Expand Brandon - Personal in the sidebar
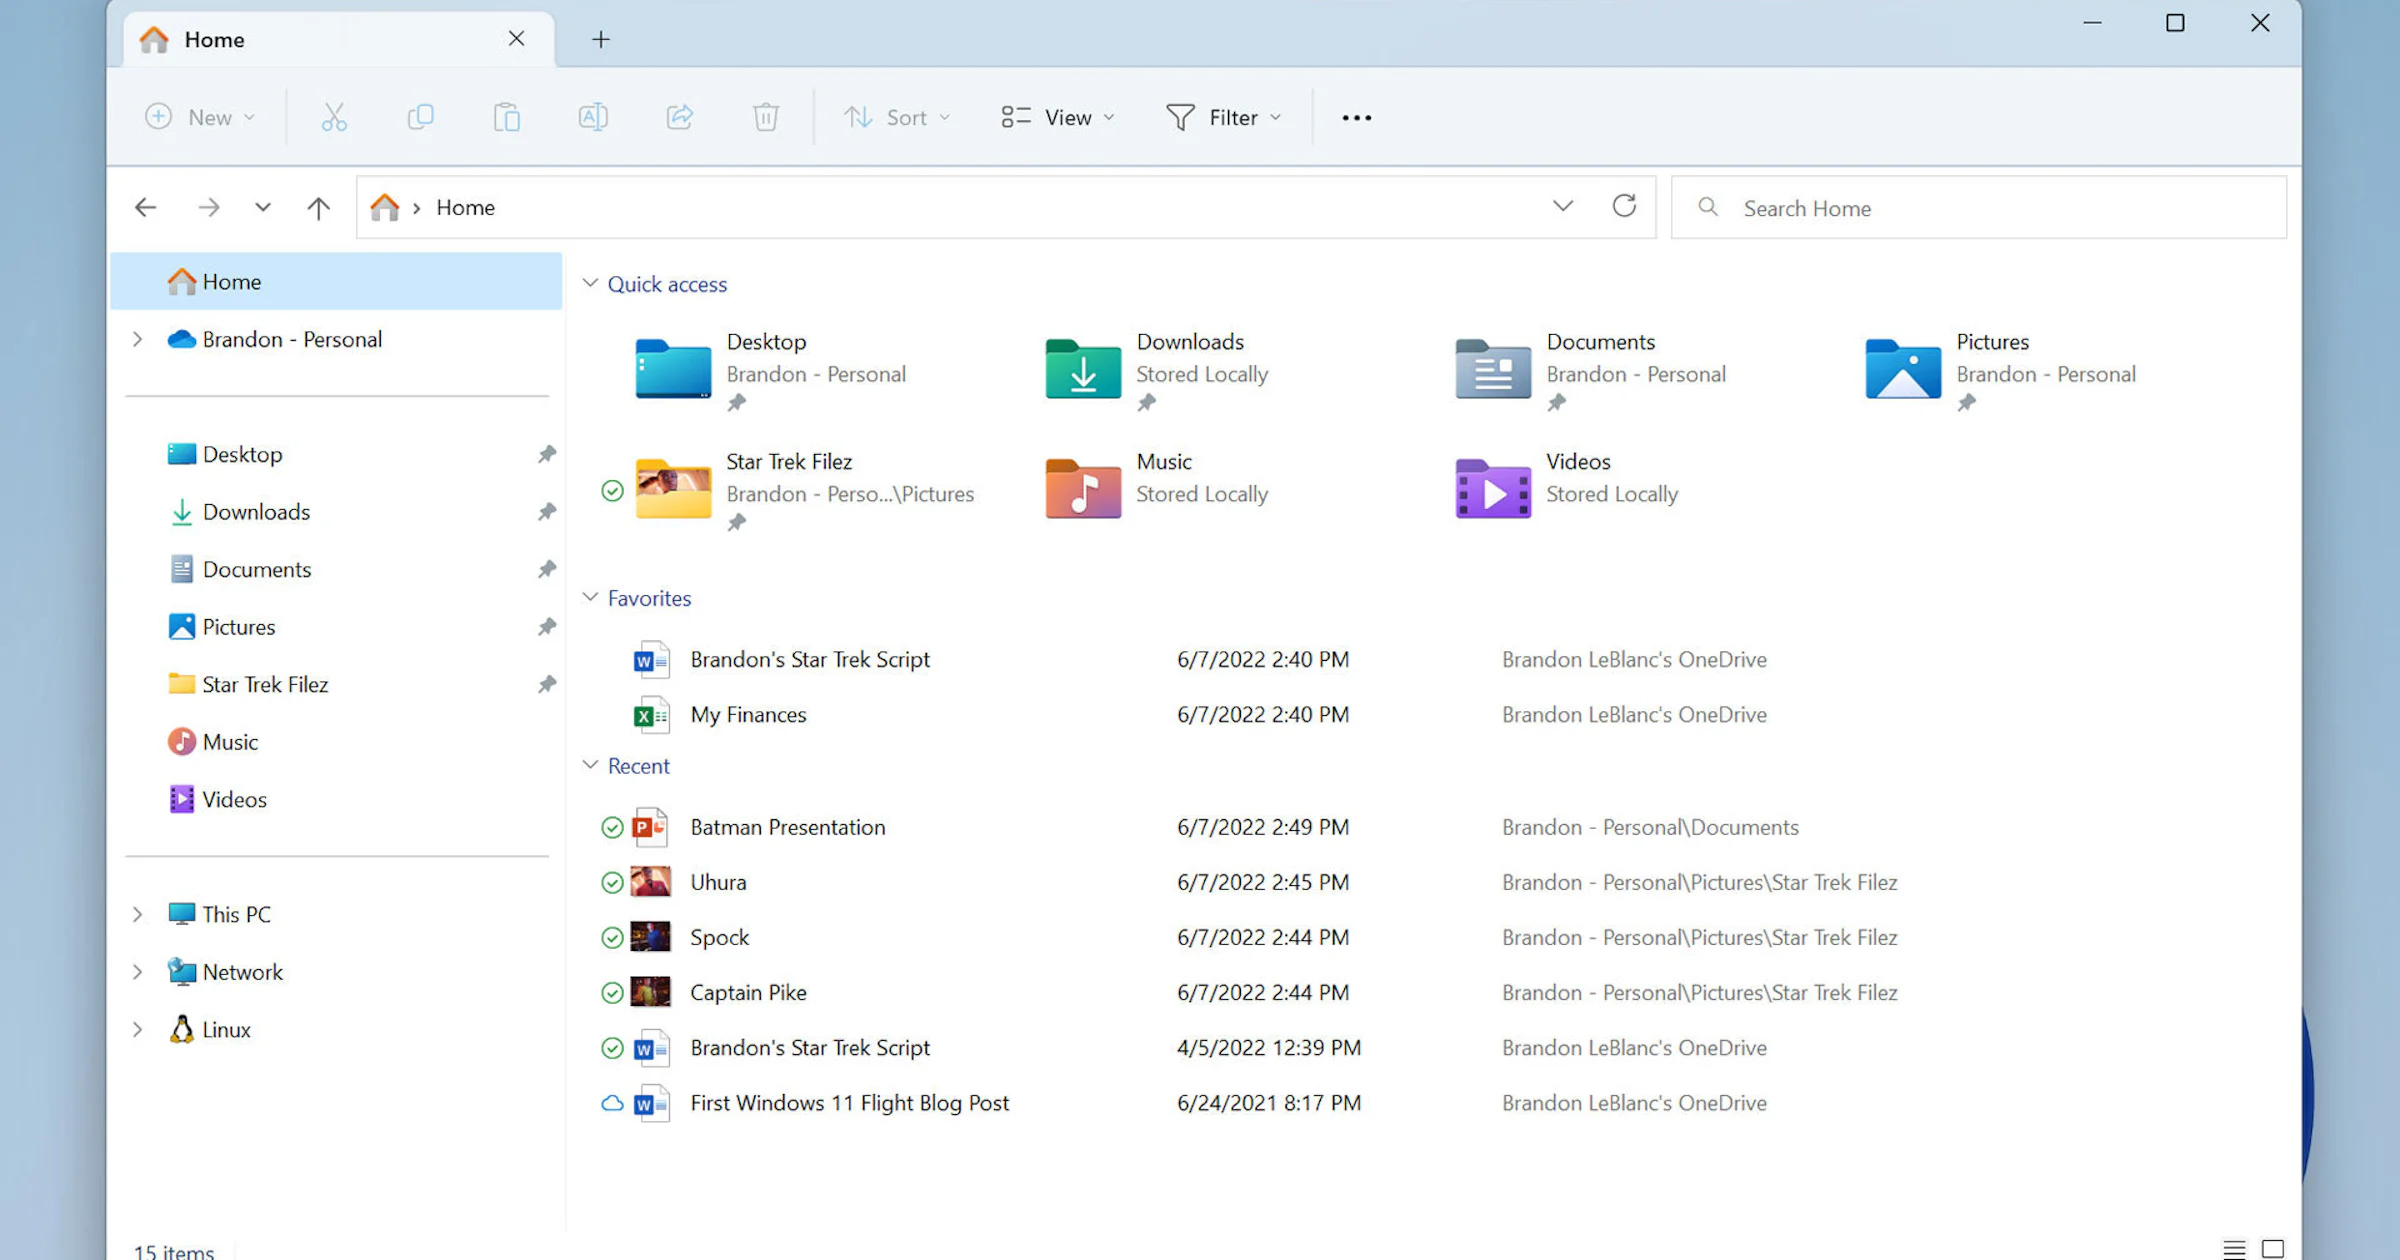Image resolution: width=2400 pixels, height=1260 pixels. click(x=138, y=340)
